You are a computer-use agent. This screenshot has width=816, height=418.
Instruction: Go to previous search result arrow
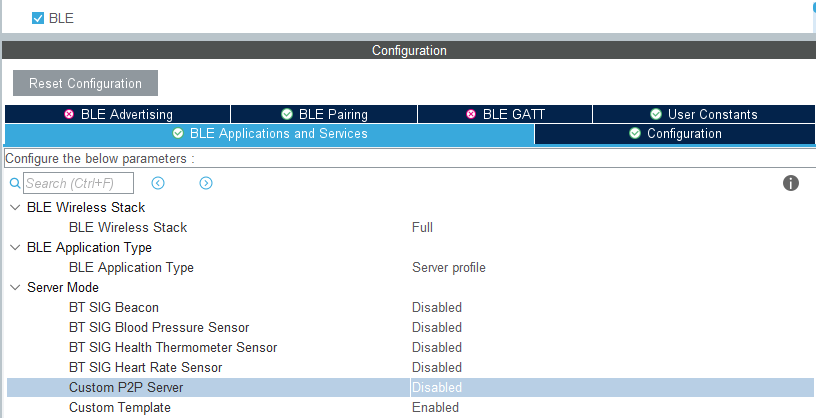[158, 183]
